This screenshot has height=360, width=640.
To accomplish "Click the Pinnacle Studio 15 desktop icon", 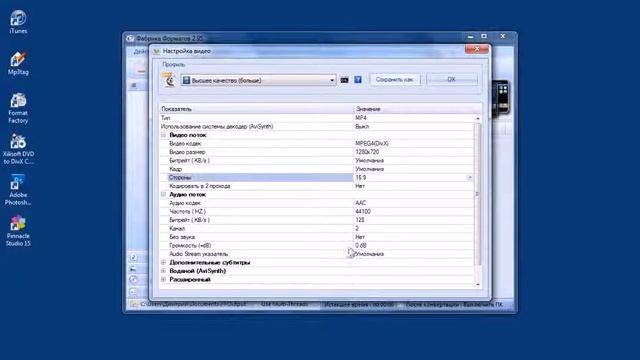I will (x=18, y=231).
